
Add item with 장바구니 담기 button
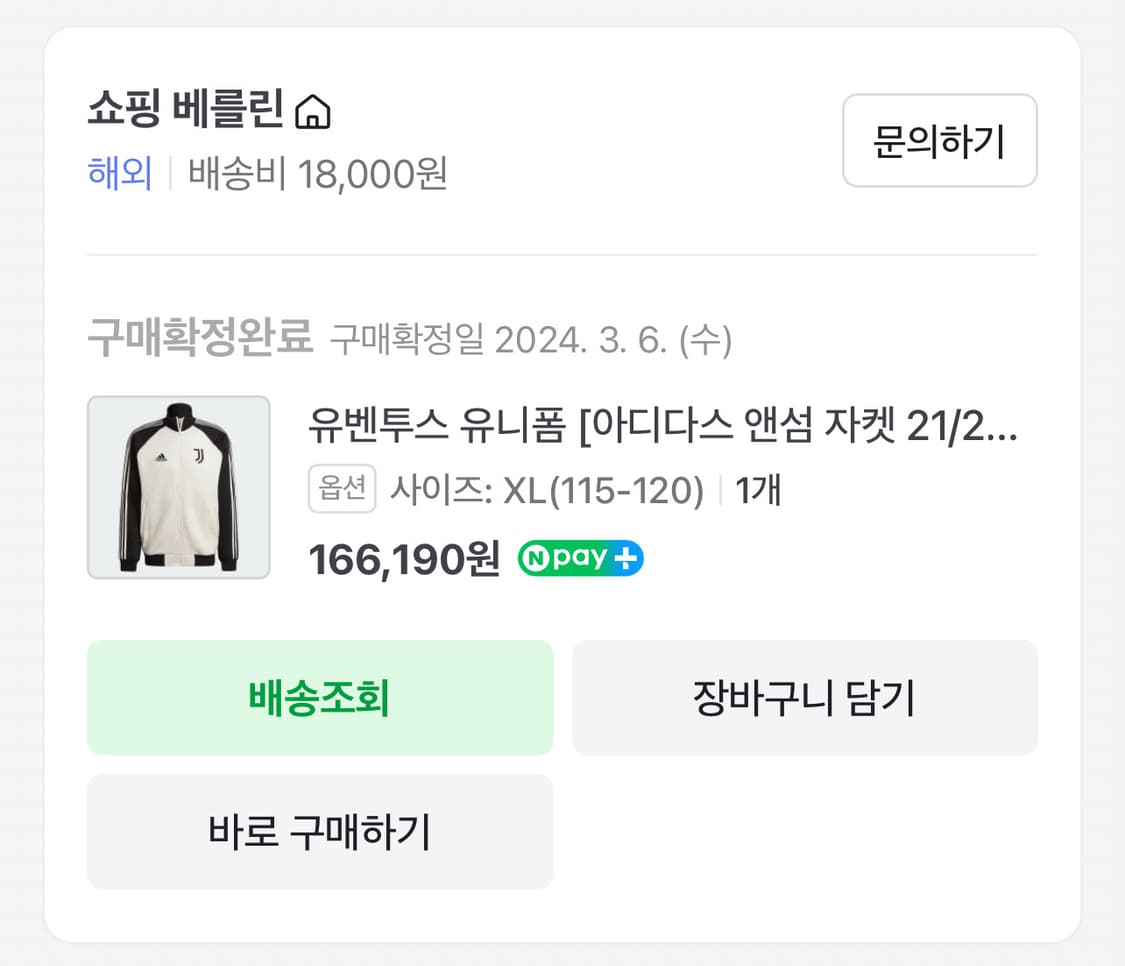(804, 698)
